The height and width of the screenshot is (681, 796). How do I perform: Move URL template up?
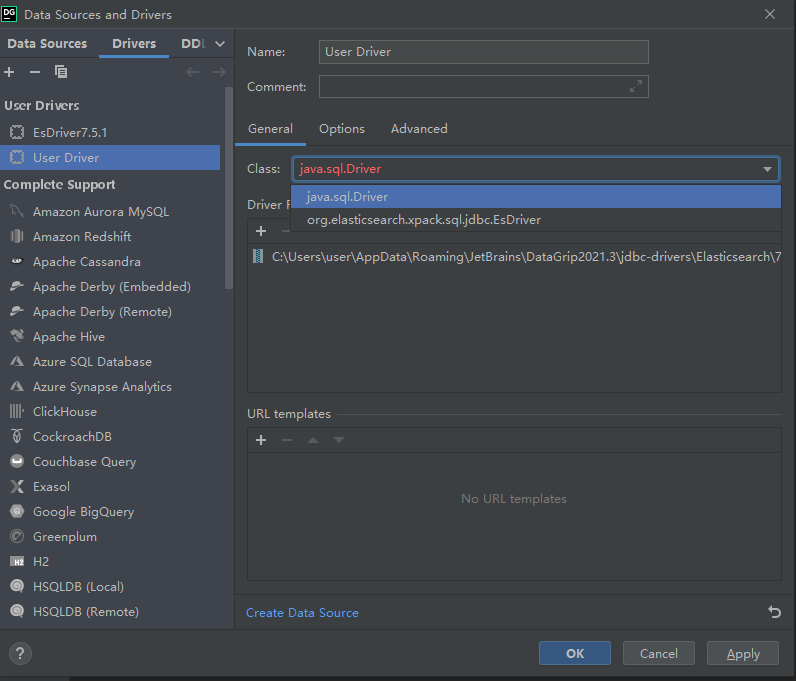(x=313, y=440)
